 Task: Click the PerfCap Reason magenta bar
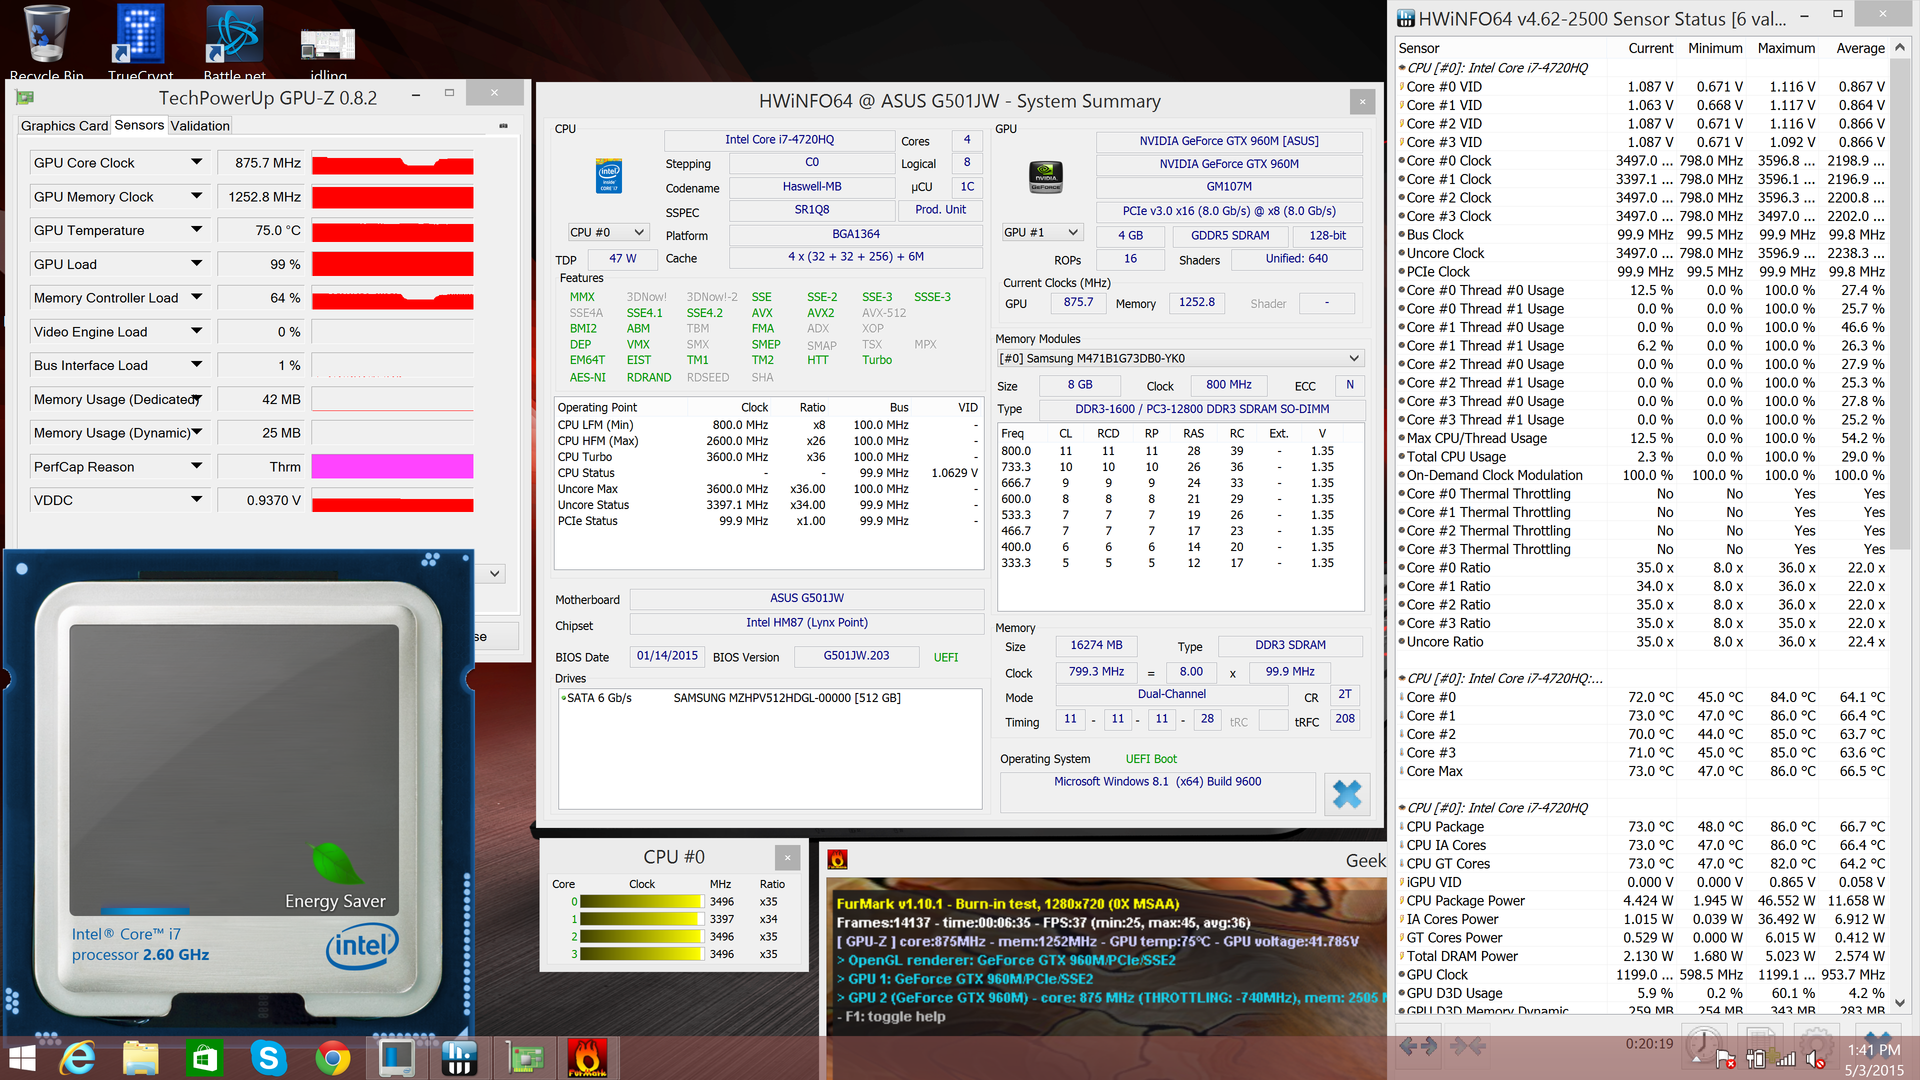tap(392, 467)
